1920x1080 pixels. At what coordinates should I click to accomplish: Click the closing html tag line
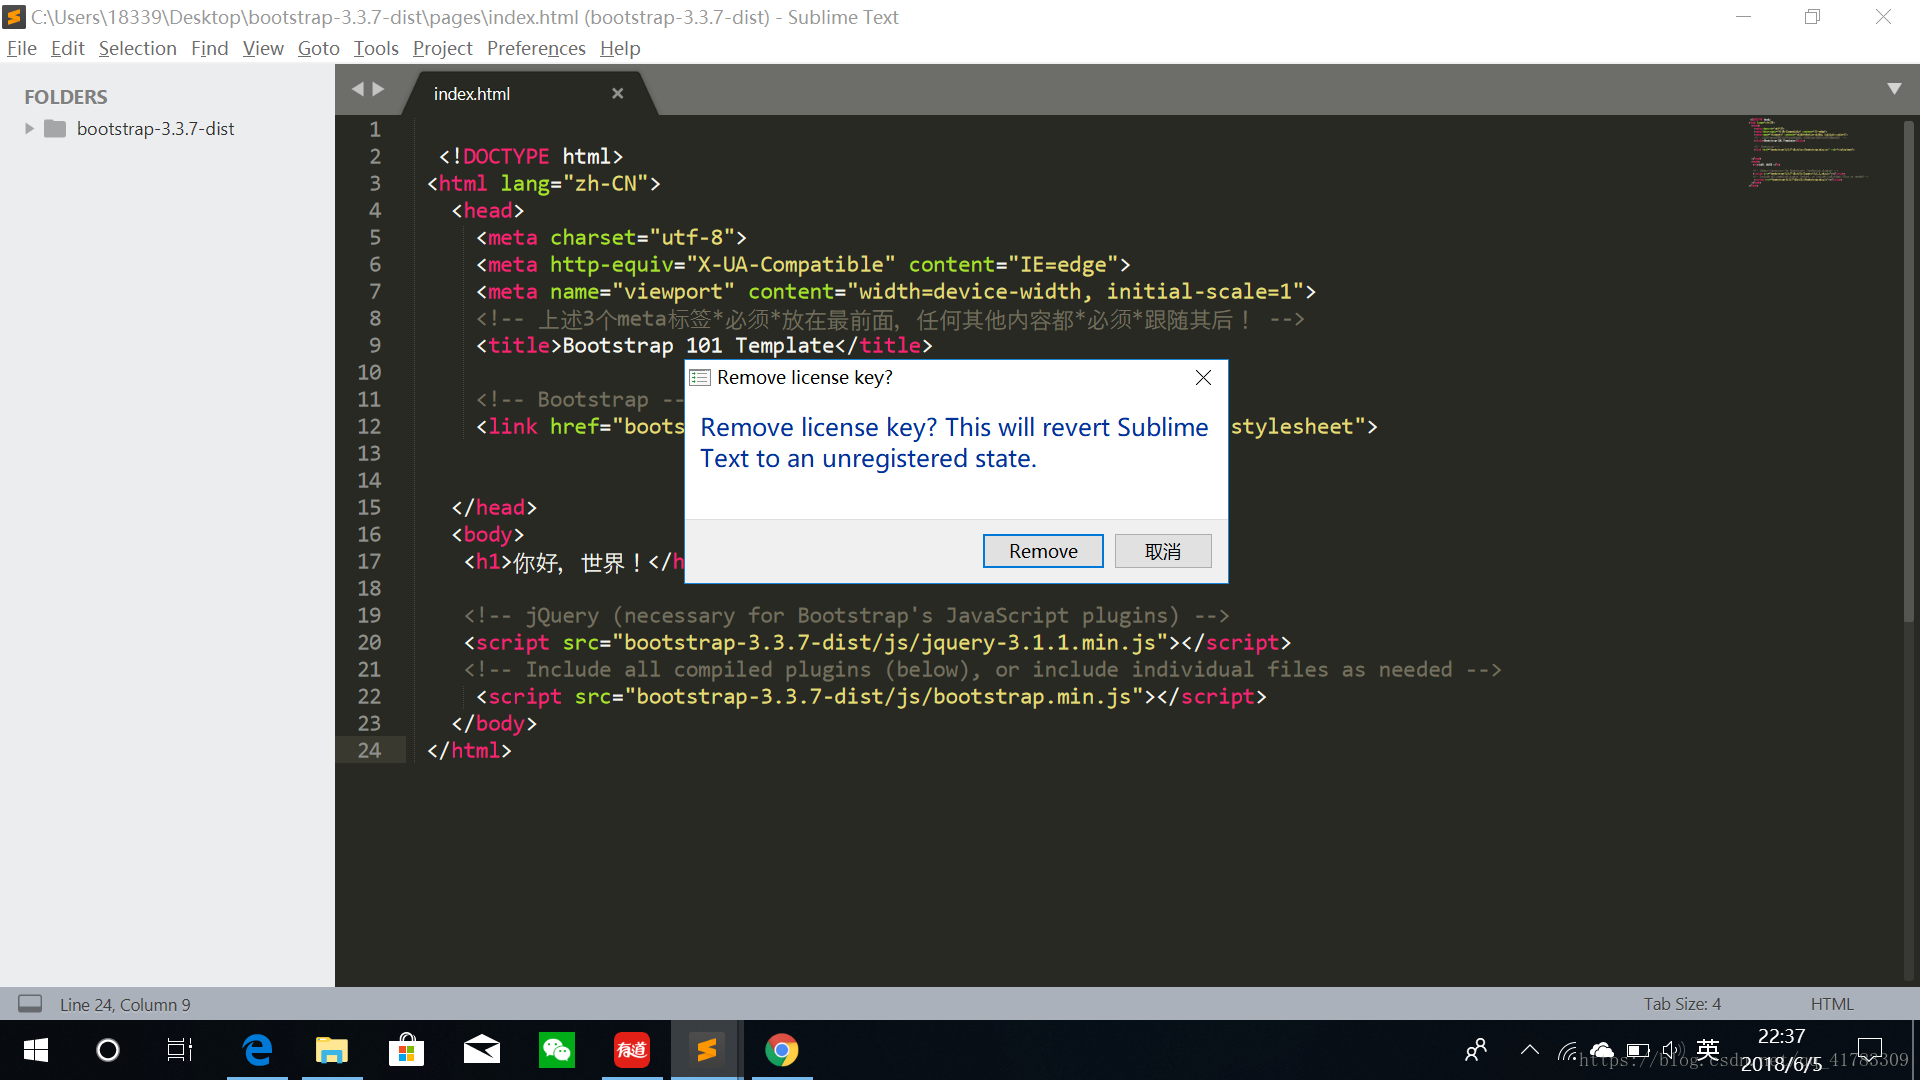[469, 750]
